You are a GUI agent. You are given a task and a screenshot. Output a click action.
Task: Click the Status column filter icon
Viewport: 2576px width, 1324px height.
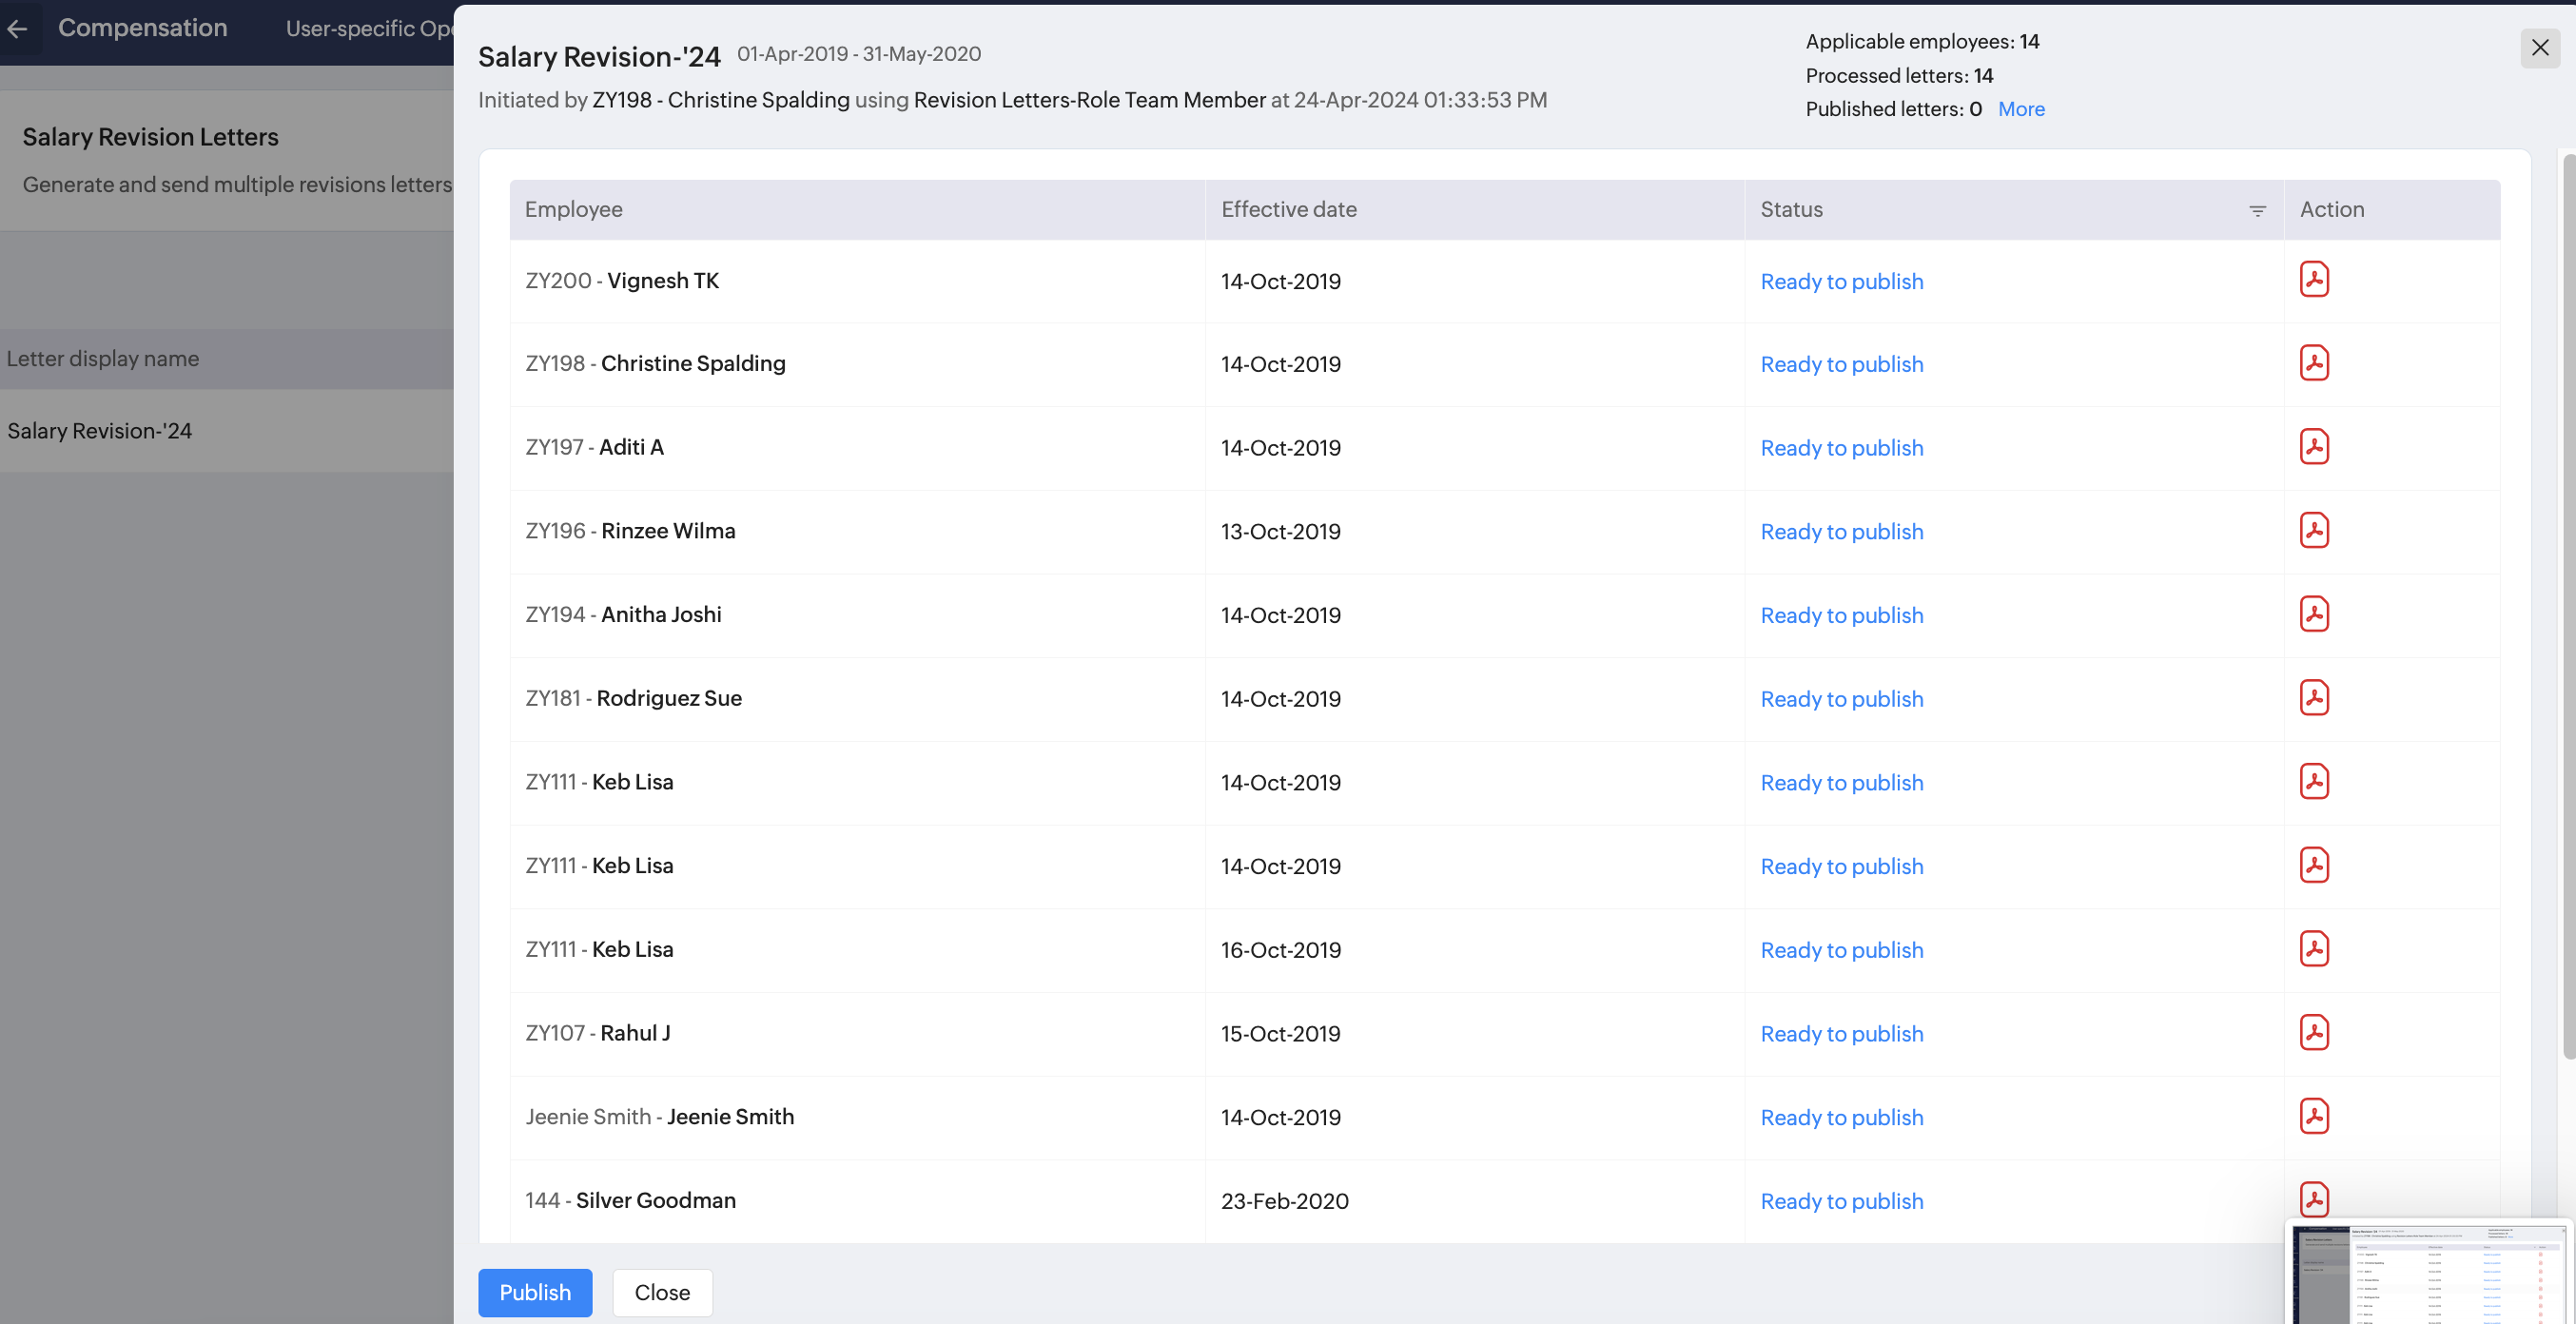[x=2256, y=211]
